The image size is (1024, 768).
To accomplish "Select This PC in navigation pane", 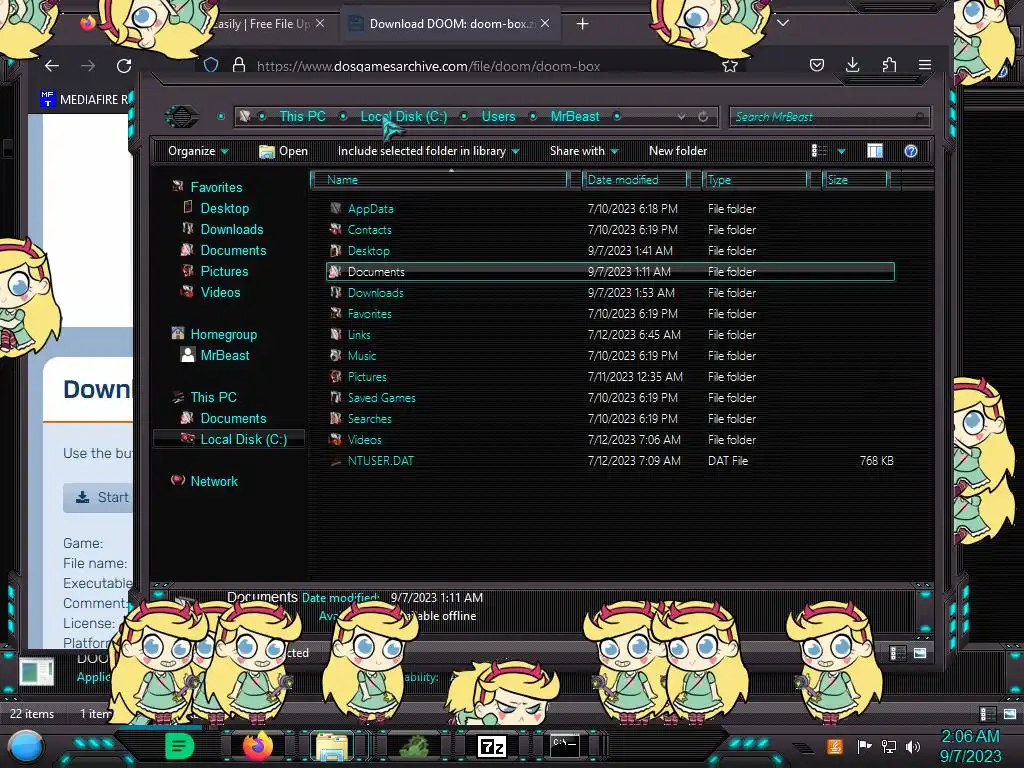I will coord(213,397).
